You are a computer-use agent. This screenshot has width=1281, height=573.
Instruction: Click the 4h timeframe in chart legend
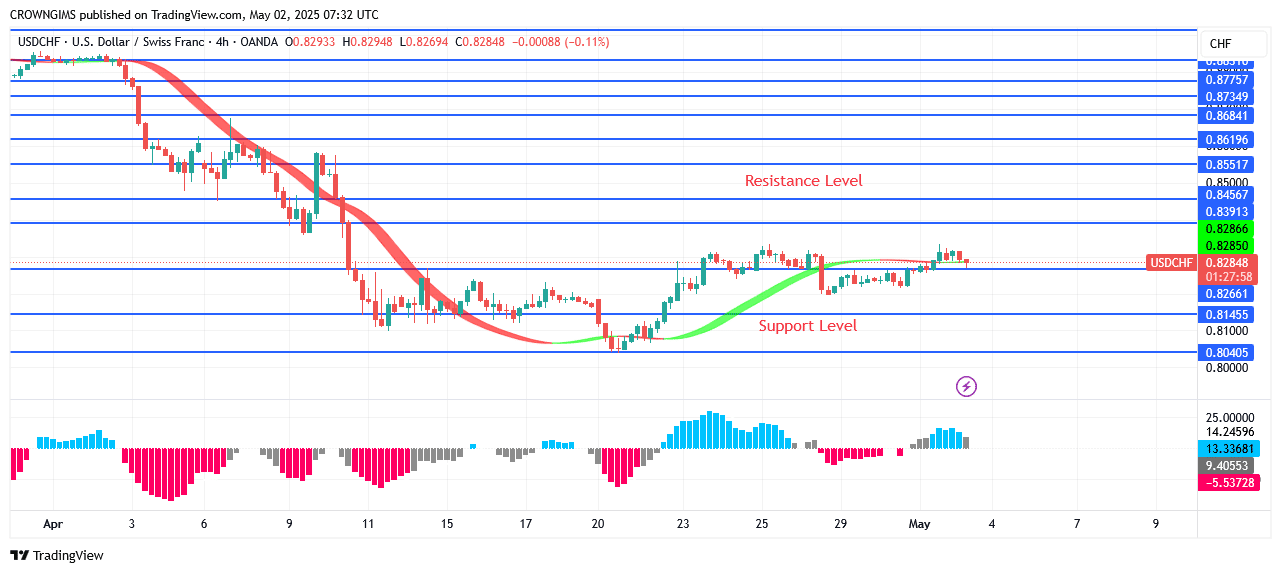click(x=221, y=42)
